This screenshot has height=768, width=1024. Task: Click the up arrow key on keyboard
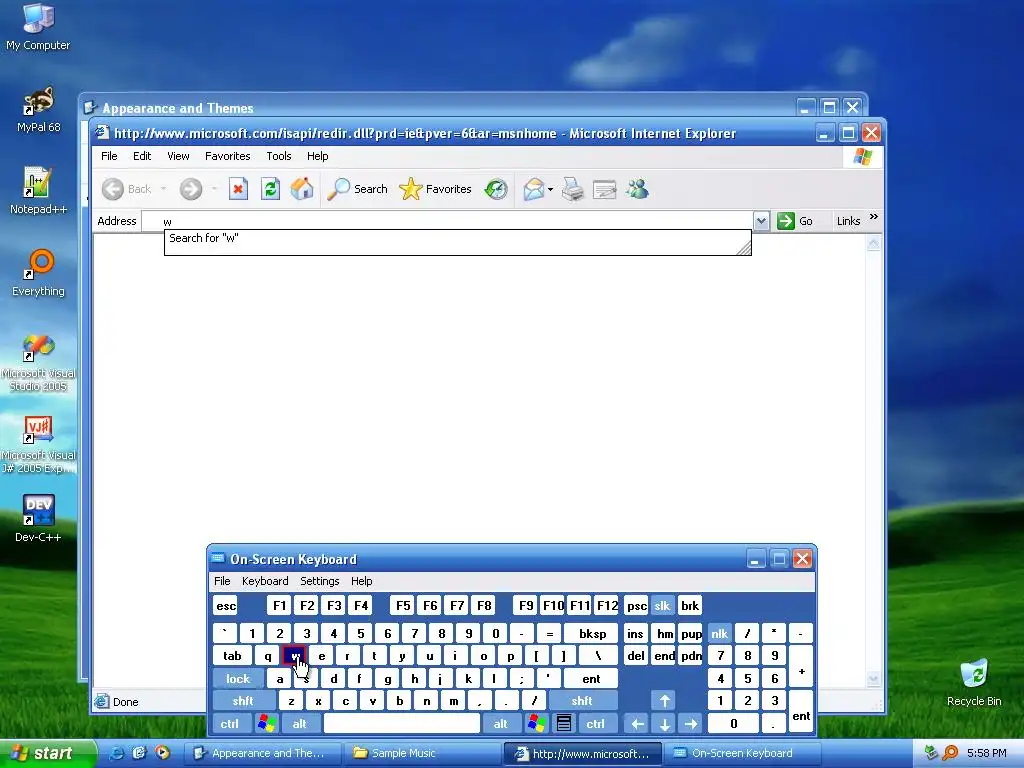(x=664, y=701)
